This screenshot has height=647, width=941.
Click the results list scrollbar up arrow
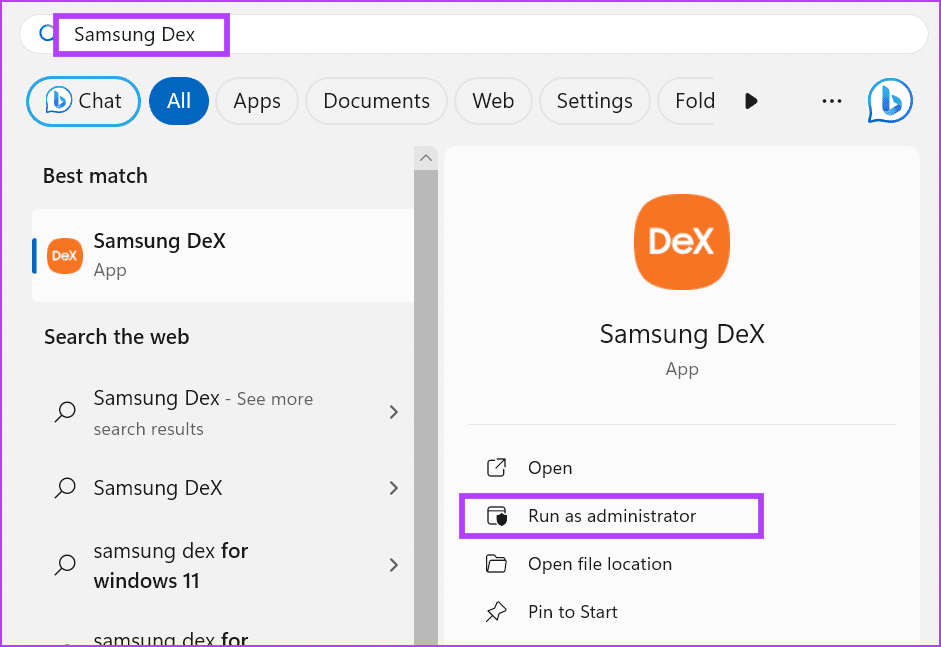tap(427, 158)
